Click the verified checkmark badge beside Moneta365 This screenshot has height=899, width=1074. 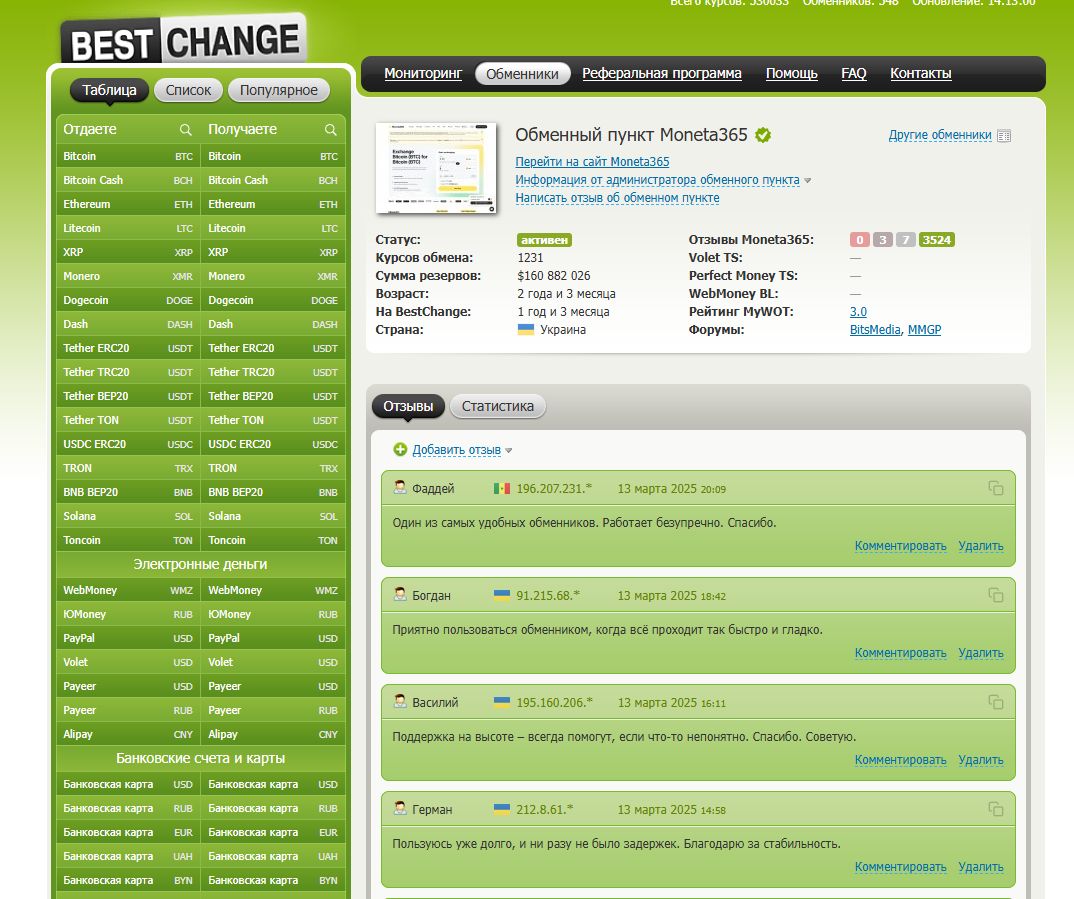coord(763,135)
